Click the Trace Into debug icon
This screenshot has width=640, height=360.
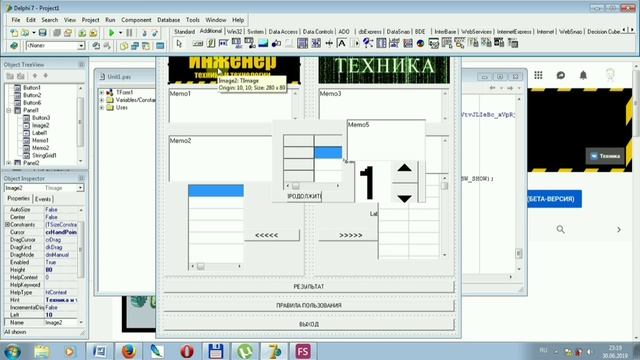pos(144,33)
